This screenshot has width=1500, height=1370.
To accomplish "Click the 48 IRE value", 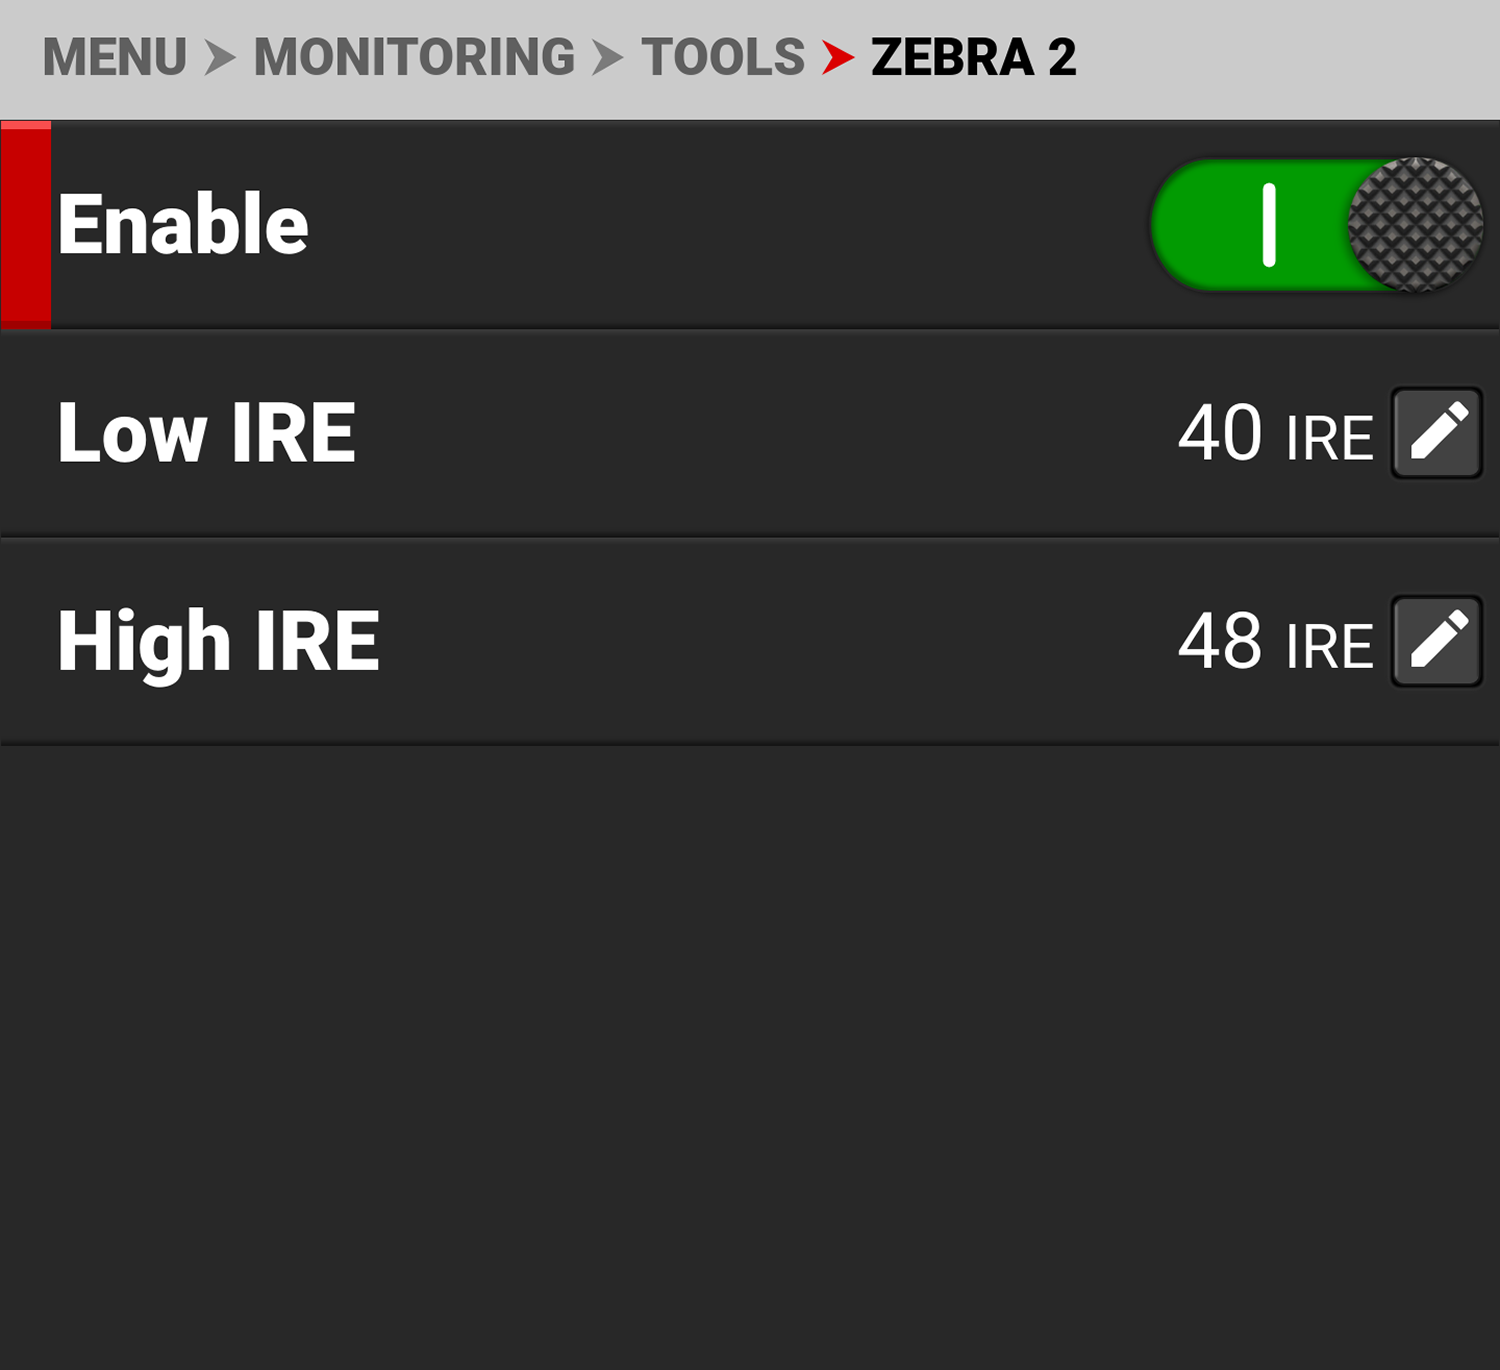I will coord(1220,641).
